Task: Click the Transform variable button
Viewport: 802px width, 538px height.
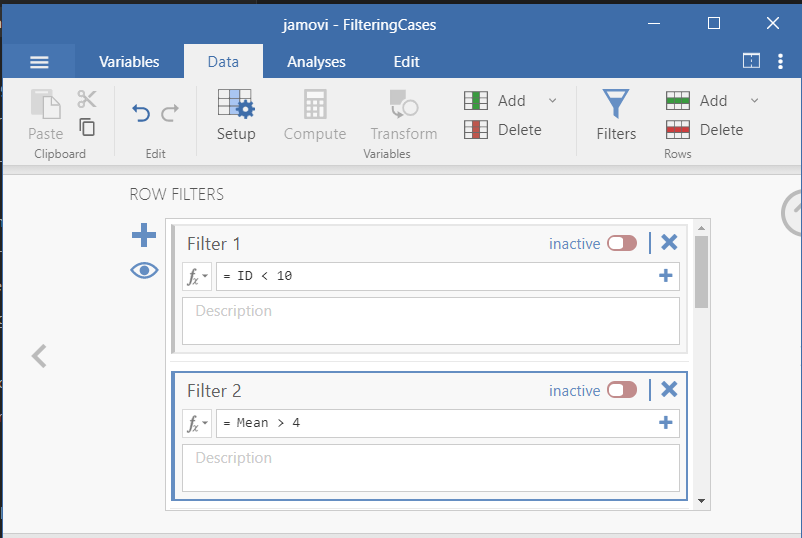Action: (x=404, y=116)
